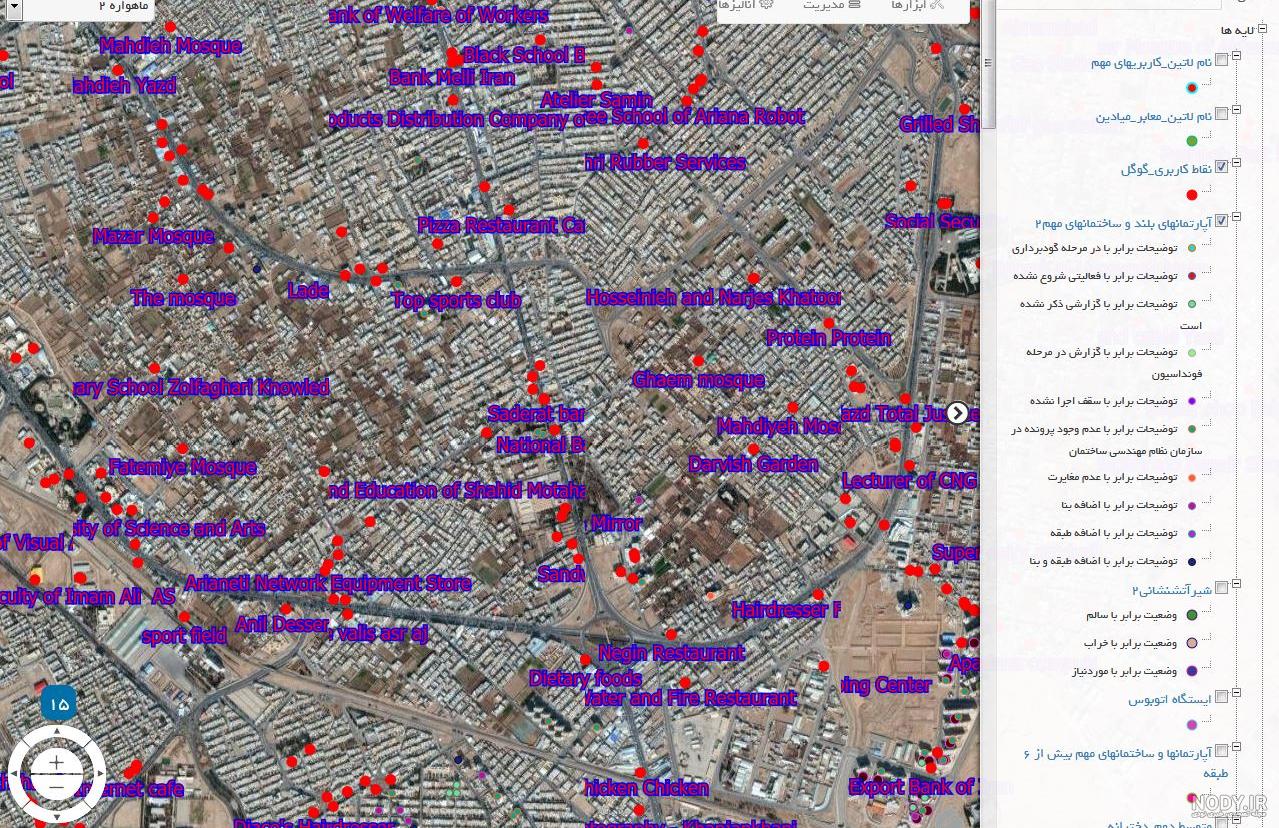1279x828 pixels.
Task: Open the ابزارها tools menu
Action: pyautogui.click(x=917, y=5)
